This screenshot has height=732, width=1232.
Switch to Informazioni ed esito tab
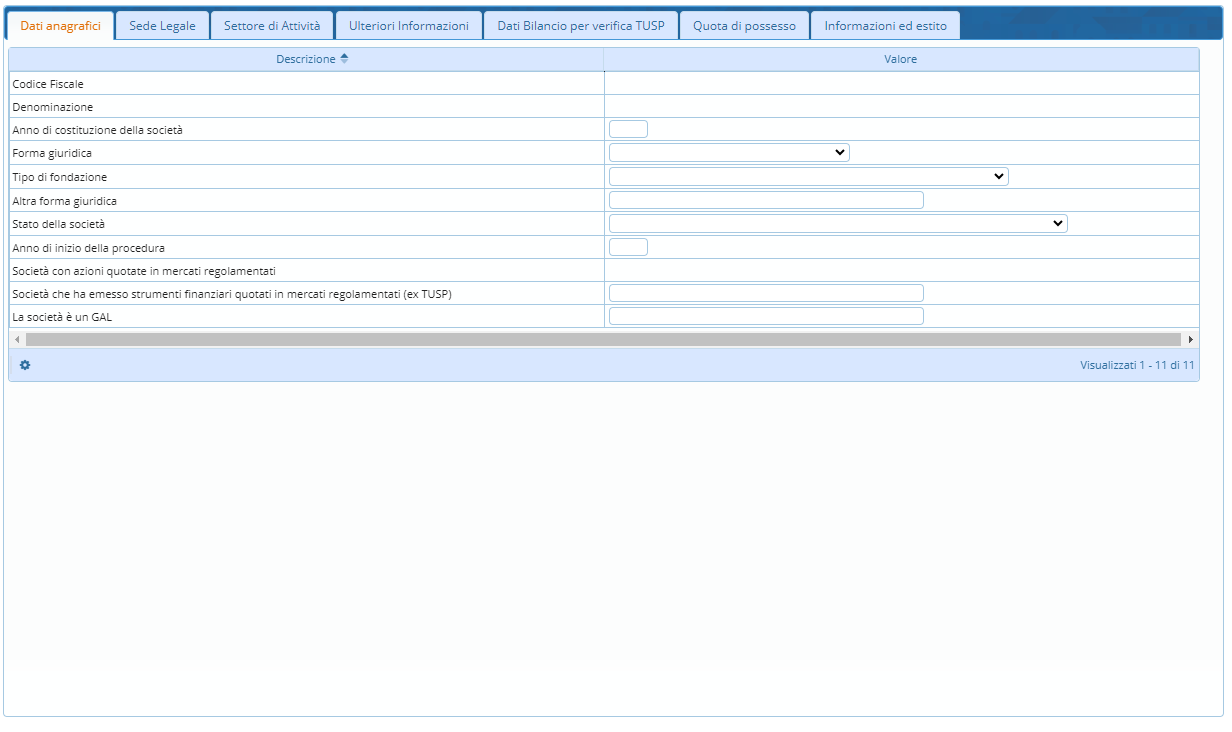point(885,26)
